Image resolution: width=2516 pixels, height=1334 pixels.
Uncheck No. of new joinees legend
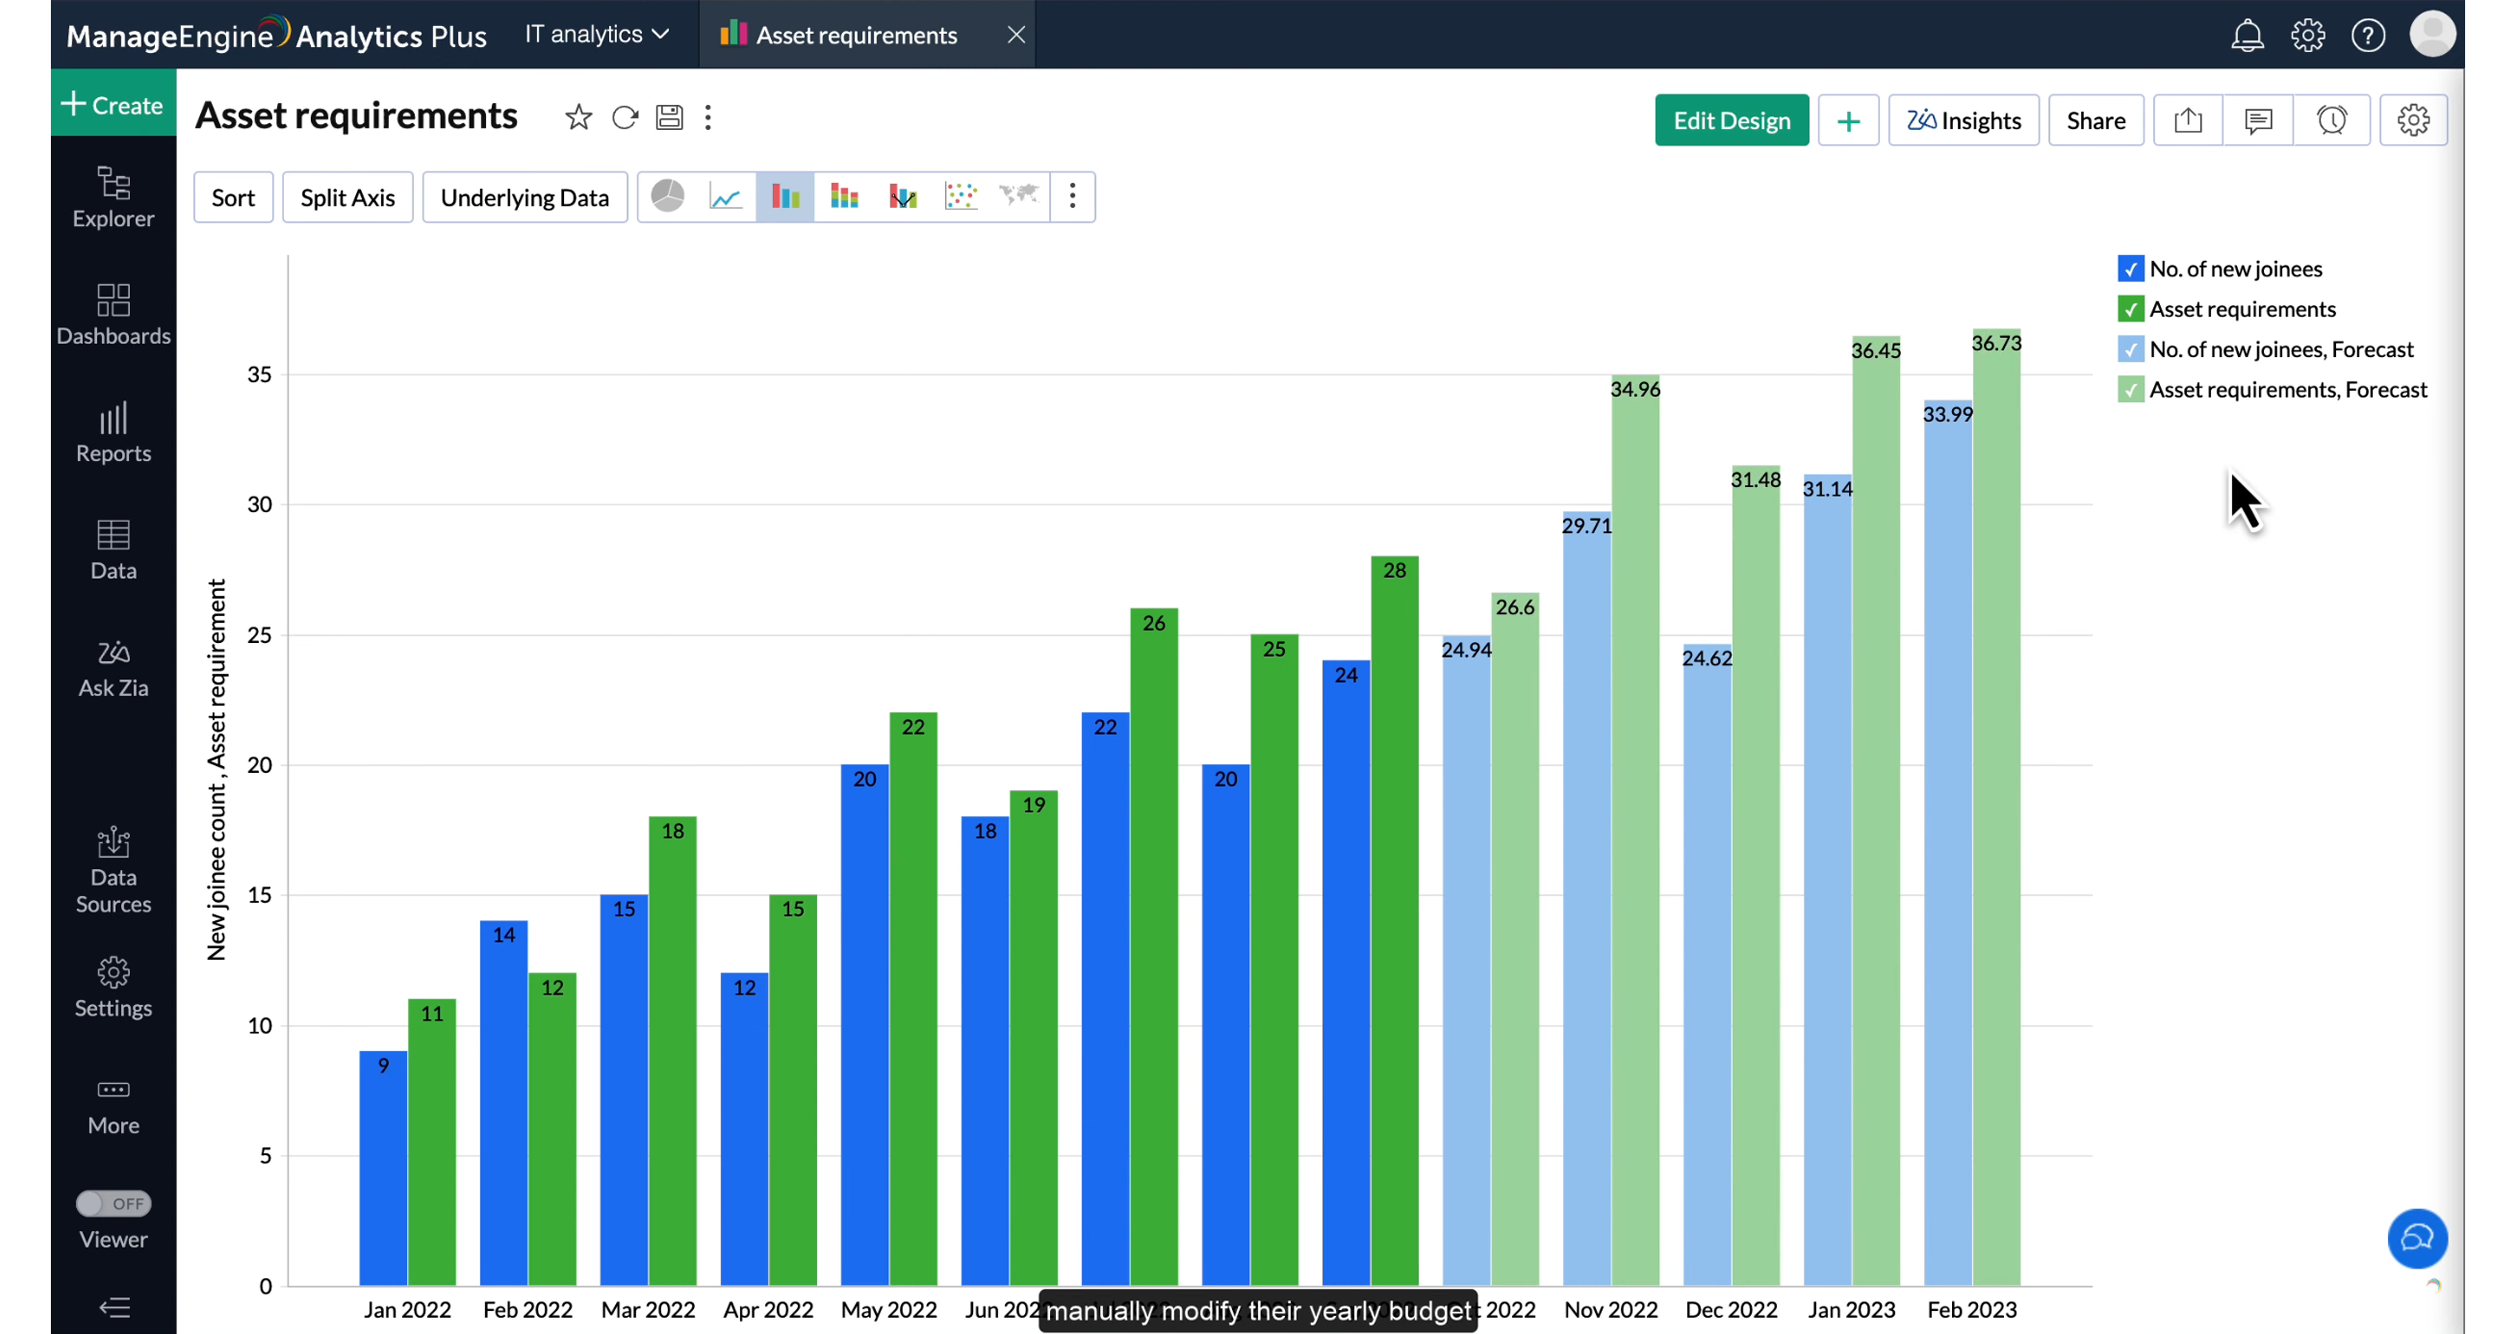tap(2130, 268)
